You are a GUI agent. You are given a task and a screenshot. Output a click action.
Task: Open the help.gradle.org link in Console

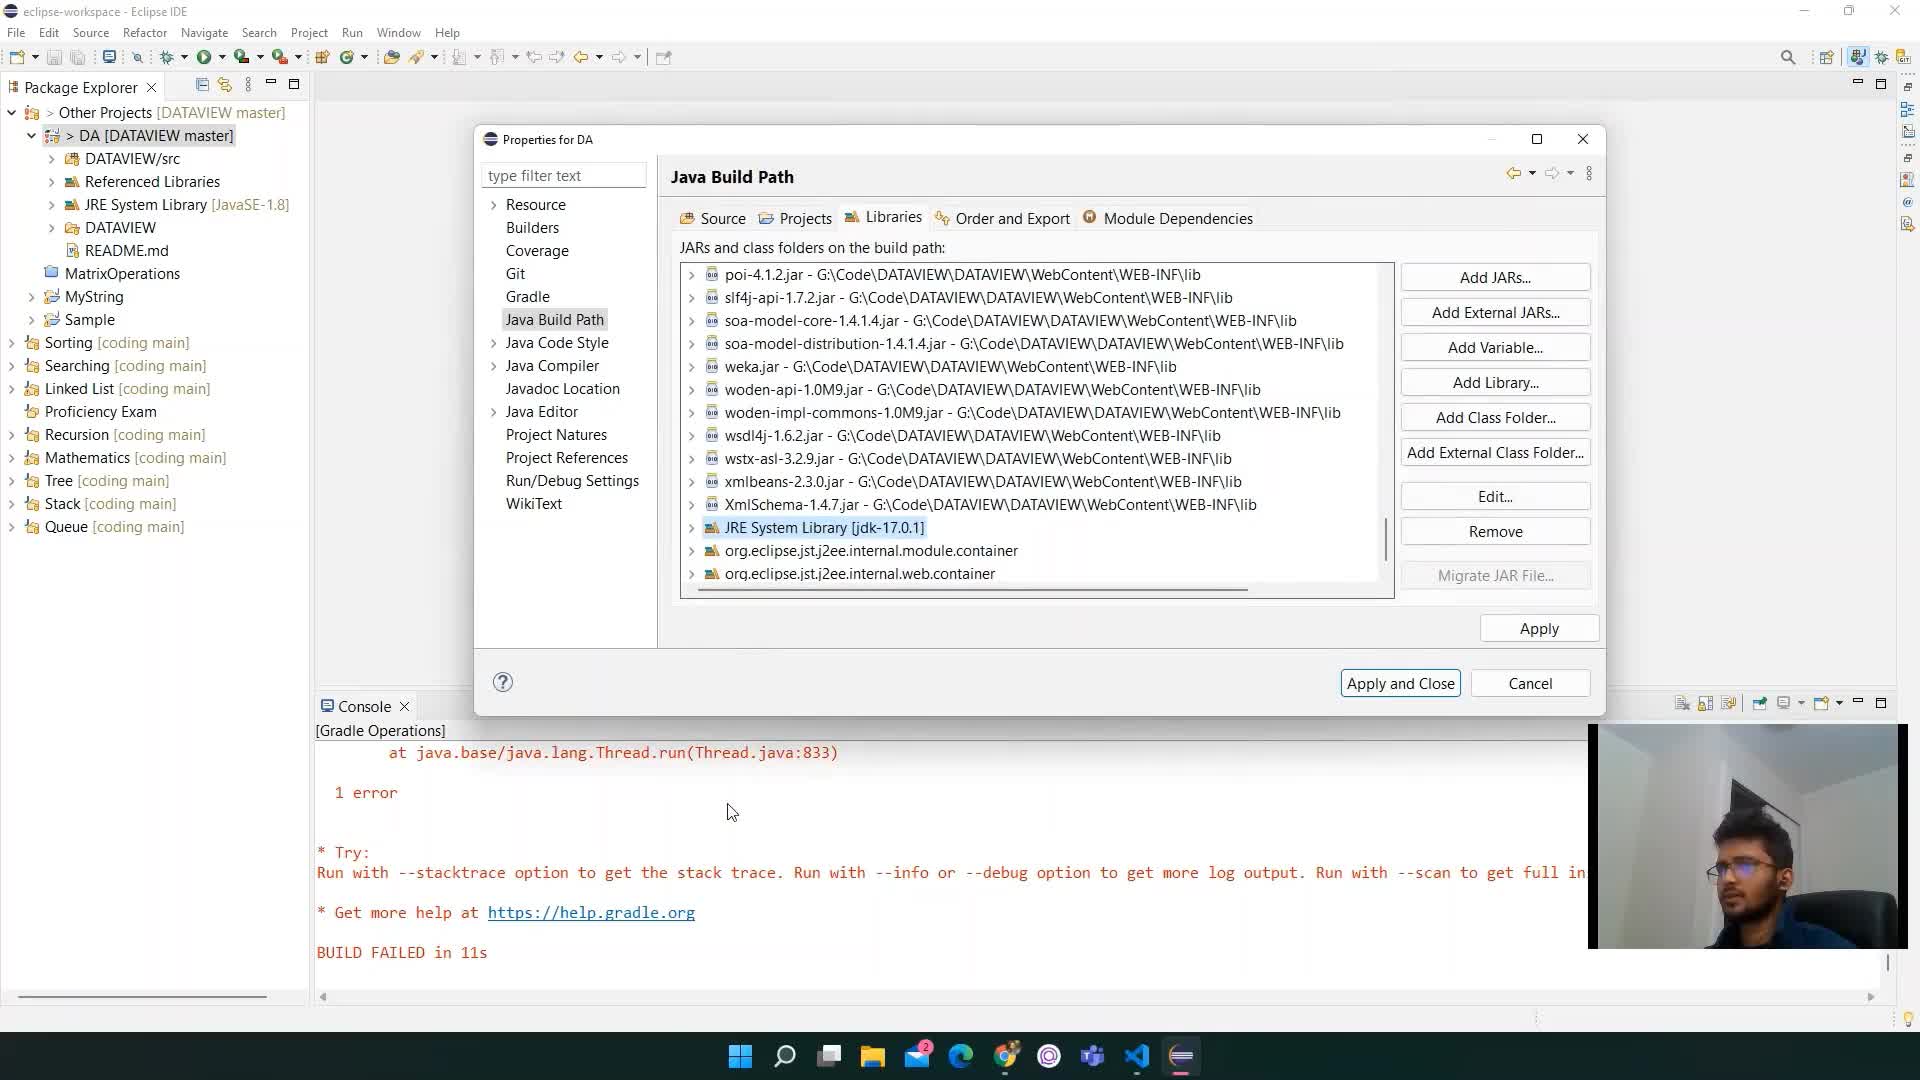pyautogui.click(x=591, y=912)
